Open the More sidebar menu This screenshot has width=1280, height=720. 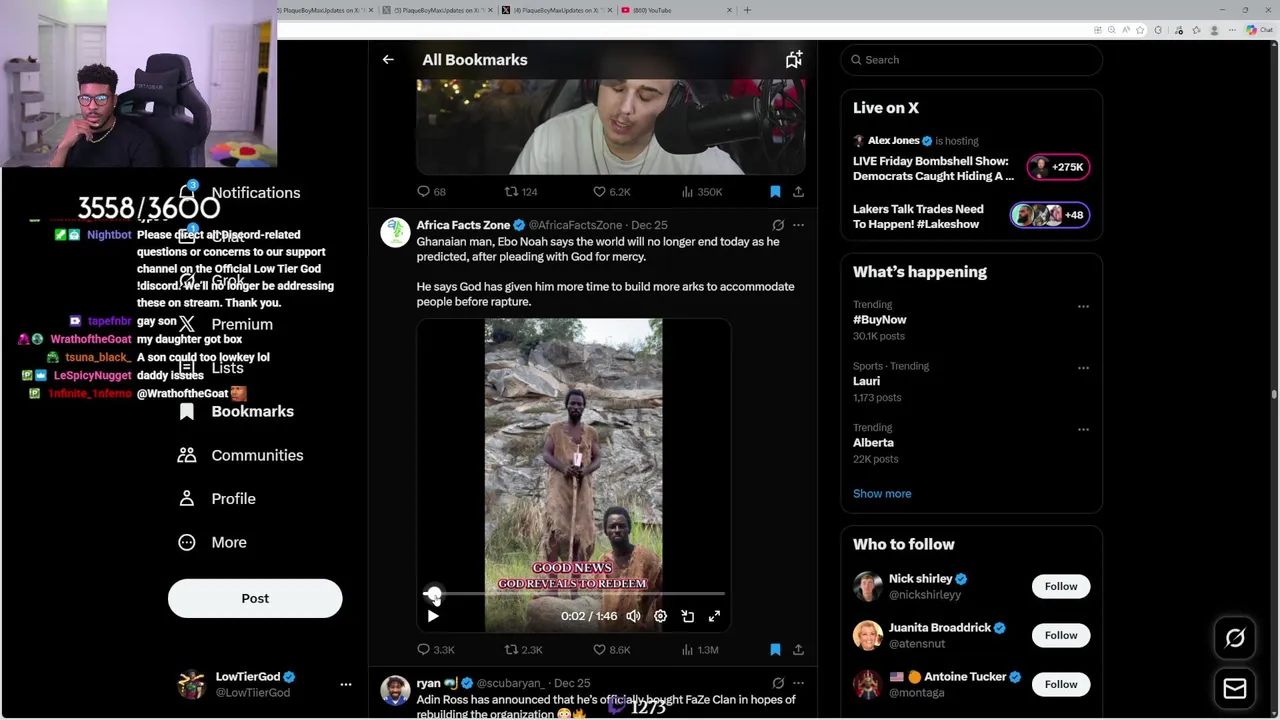pos(212,542)
